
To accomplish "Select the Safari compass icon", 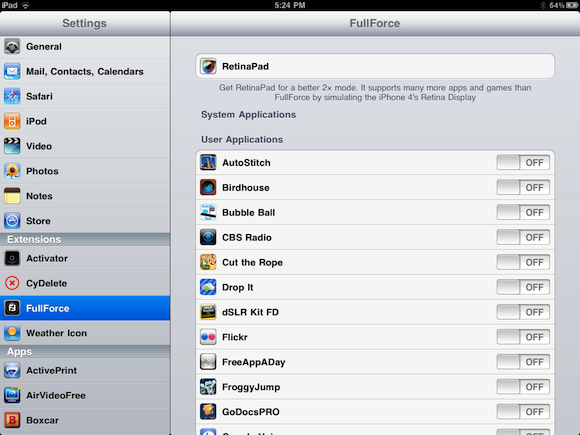I will pyautogui.click(x=12, y=96).
